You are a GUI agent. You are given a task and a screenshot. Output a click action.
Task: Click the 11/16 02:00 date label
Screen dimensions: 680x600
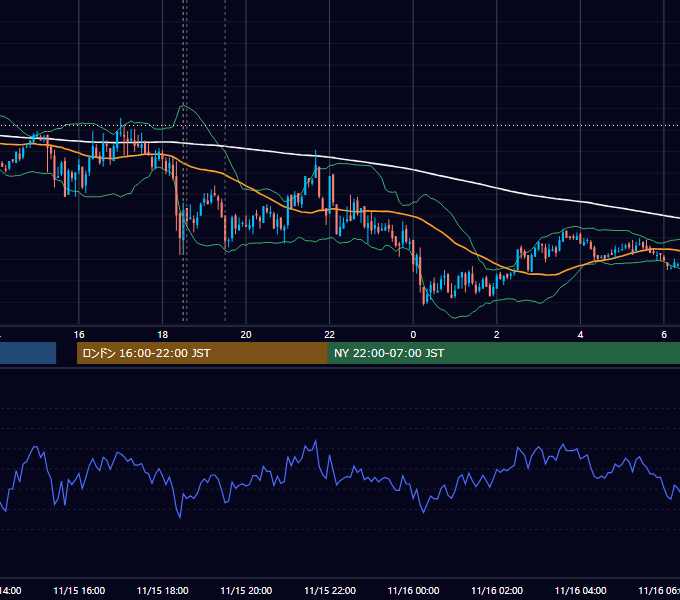[497, 590]
